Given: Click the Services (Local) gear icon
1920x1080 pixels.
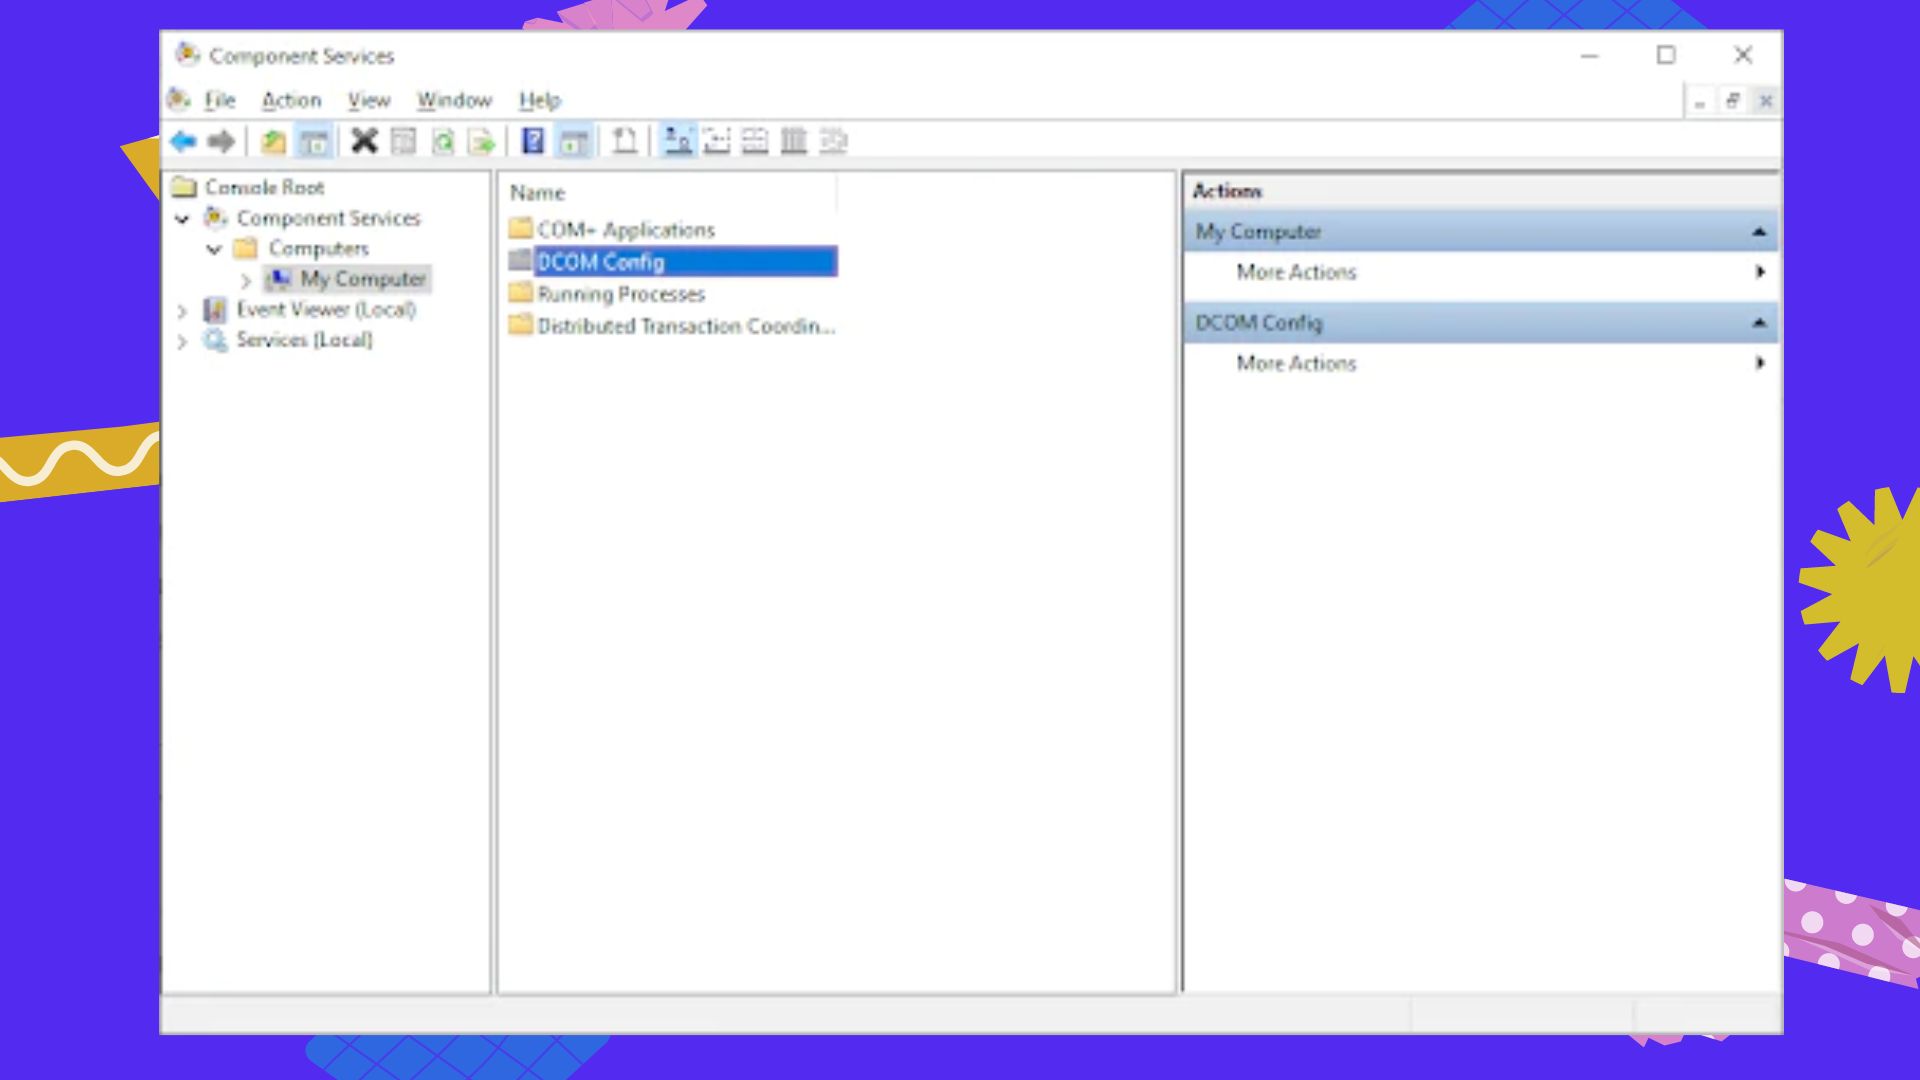Looking at the screenshot, I should click(215, 340).
